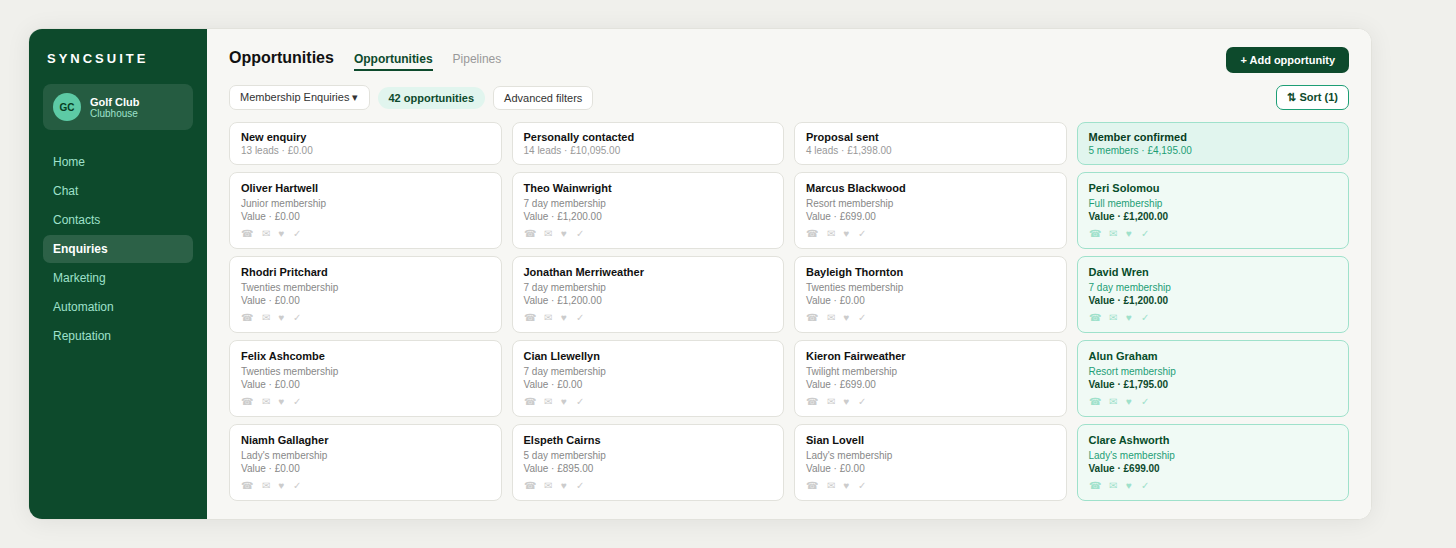The height and width of the screenshot is (548, 1456).
Task: Click phone icon on Felix Ashcombe card
Action: point(247,401)
